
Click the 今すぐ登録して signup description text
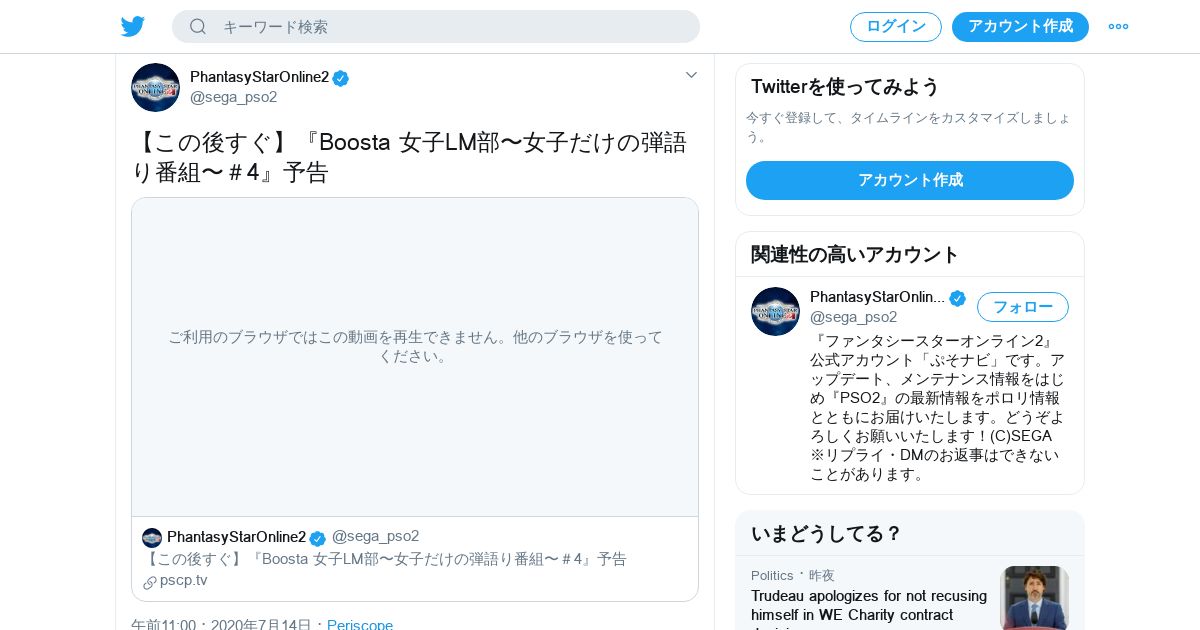(x=908, y=127)
